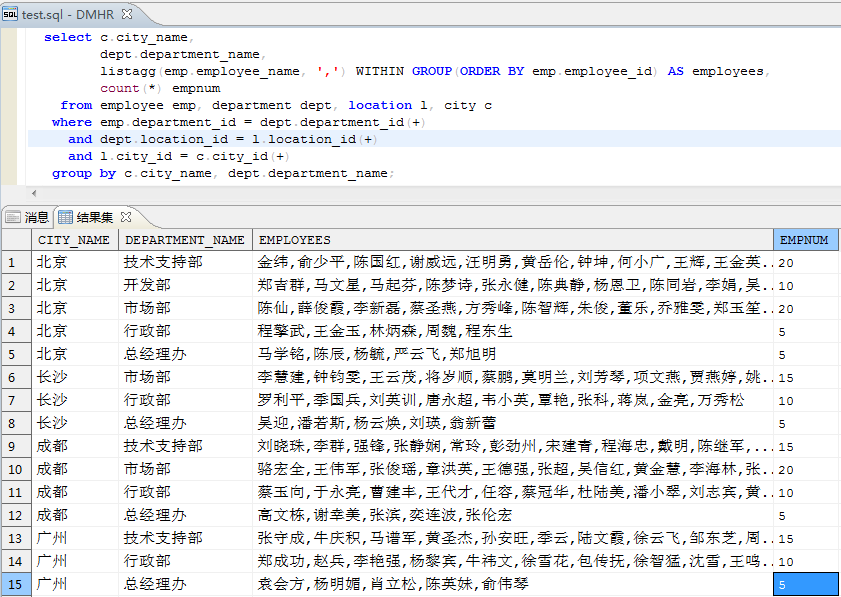841x597 pixels.
Task: Select row number 1 header
Action: coord(15,262)
